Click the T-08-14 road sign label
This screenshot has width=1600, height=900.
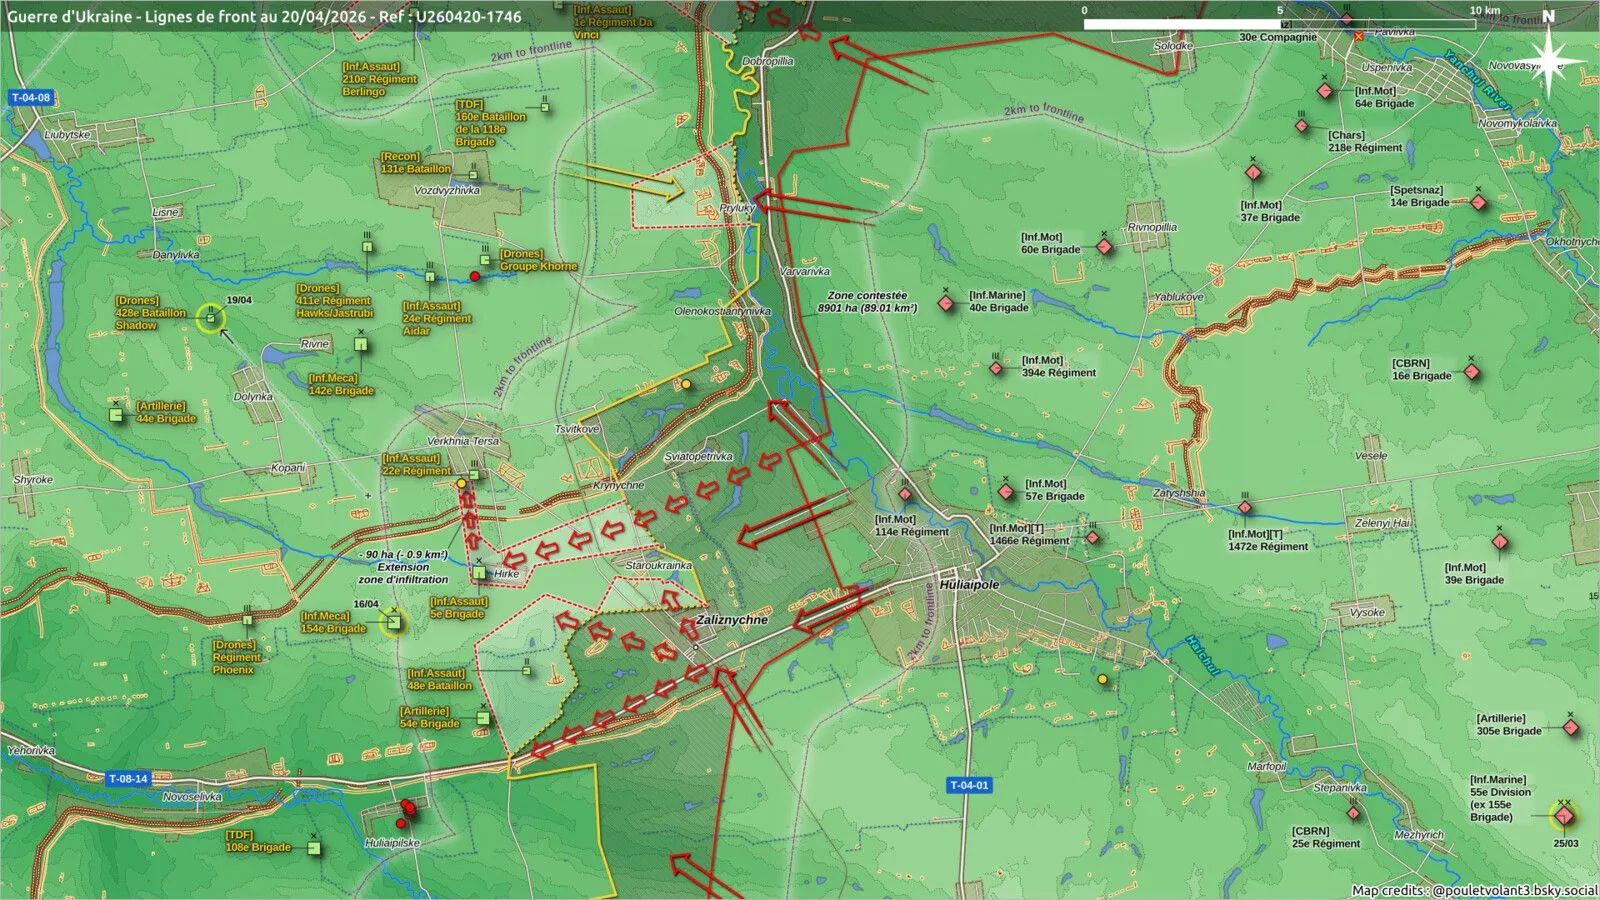128,778
